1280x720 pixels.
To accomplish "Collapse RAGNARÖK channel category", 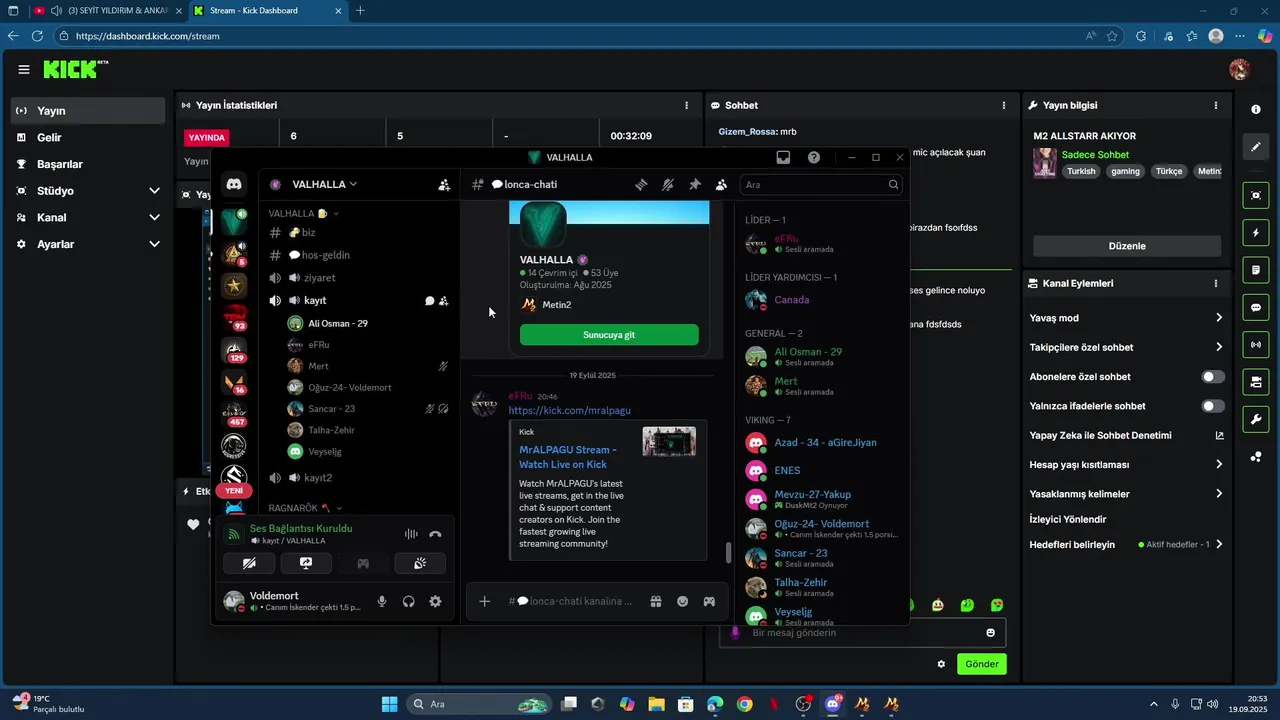I will [305, 508].
